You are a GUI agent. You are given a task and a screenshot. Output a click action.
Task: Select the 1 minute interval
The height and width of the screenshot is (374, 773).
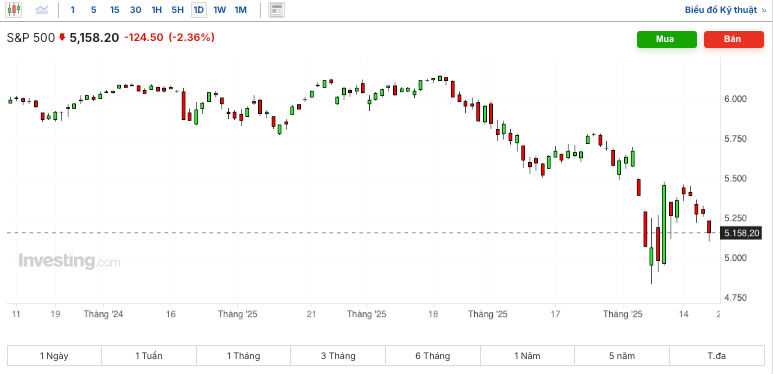coord(73,10)
